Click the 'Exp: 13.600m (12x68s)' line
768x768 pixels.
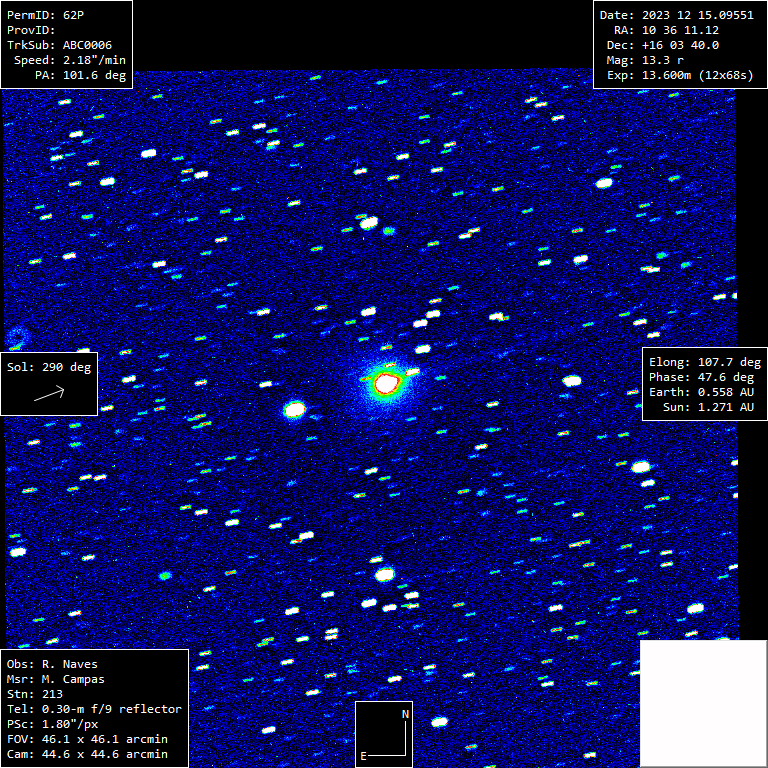click(680, 75)
